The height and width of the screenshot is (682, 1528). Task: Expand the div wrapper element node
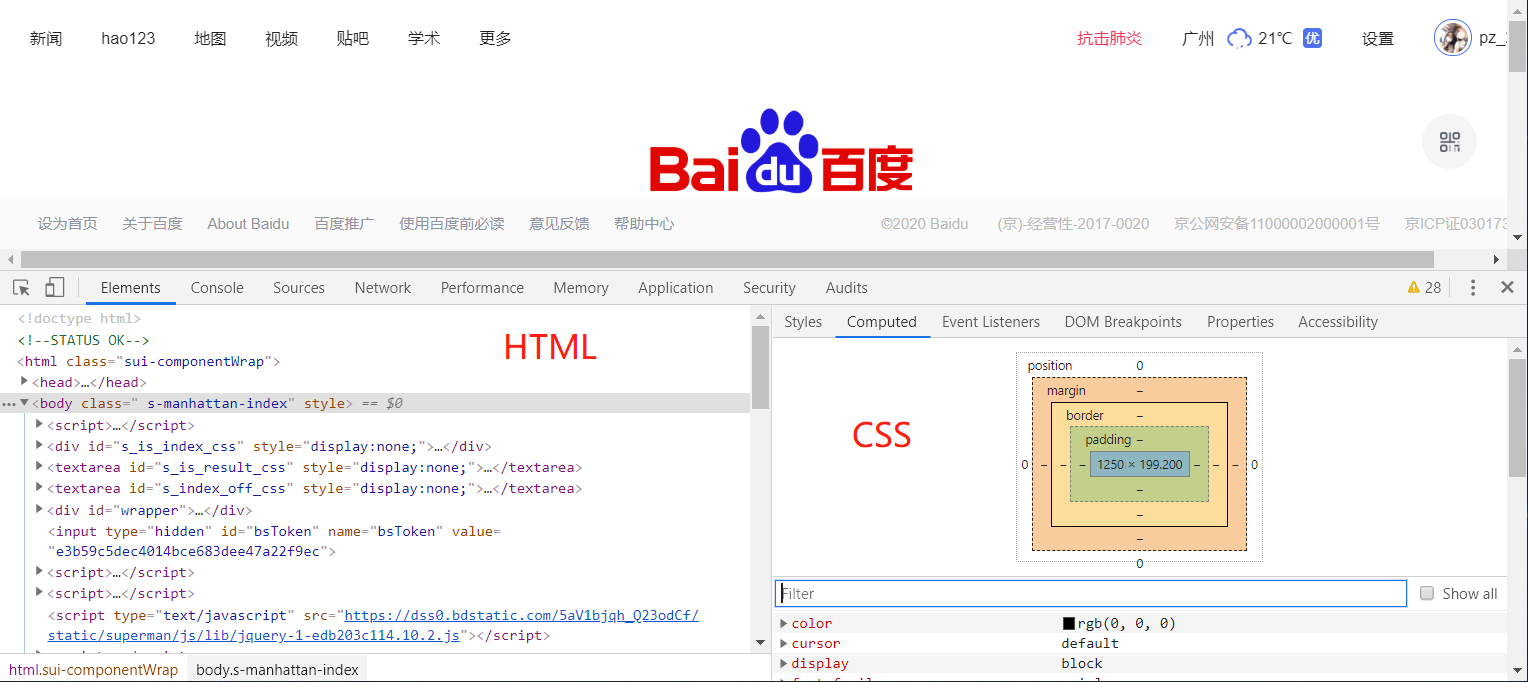click(x=39, y=510)
